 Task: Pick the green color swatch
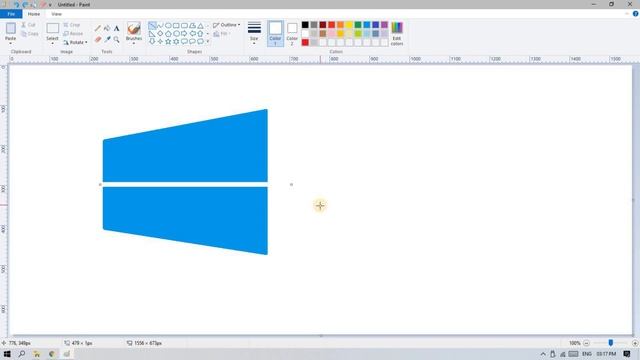[x=358, y=25]
